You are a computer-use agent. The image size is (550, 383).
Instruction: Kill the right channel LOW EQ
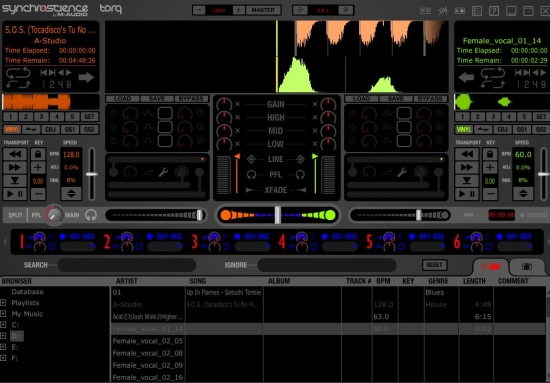click(315, 144)
